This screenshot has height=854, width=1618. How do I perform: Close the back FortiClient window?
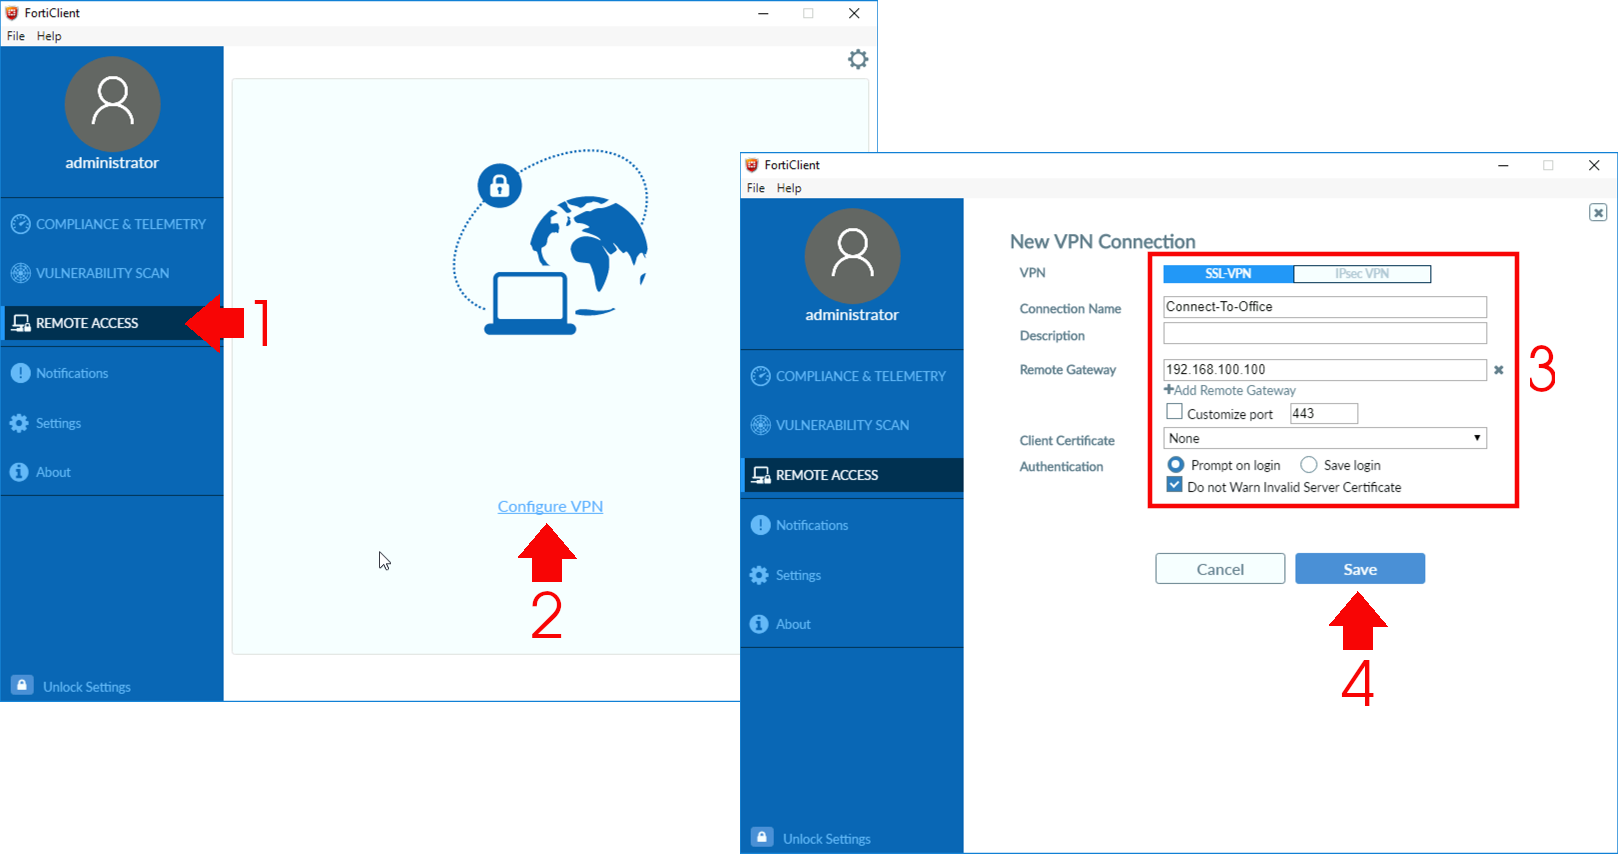[x=854, y=13]
